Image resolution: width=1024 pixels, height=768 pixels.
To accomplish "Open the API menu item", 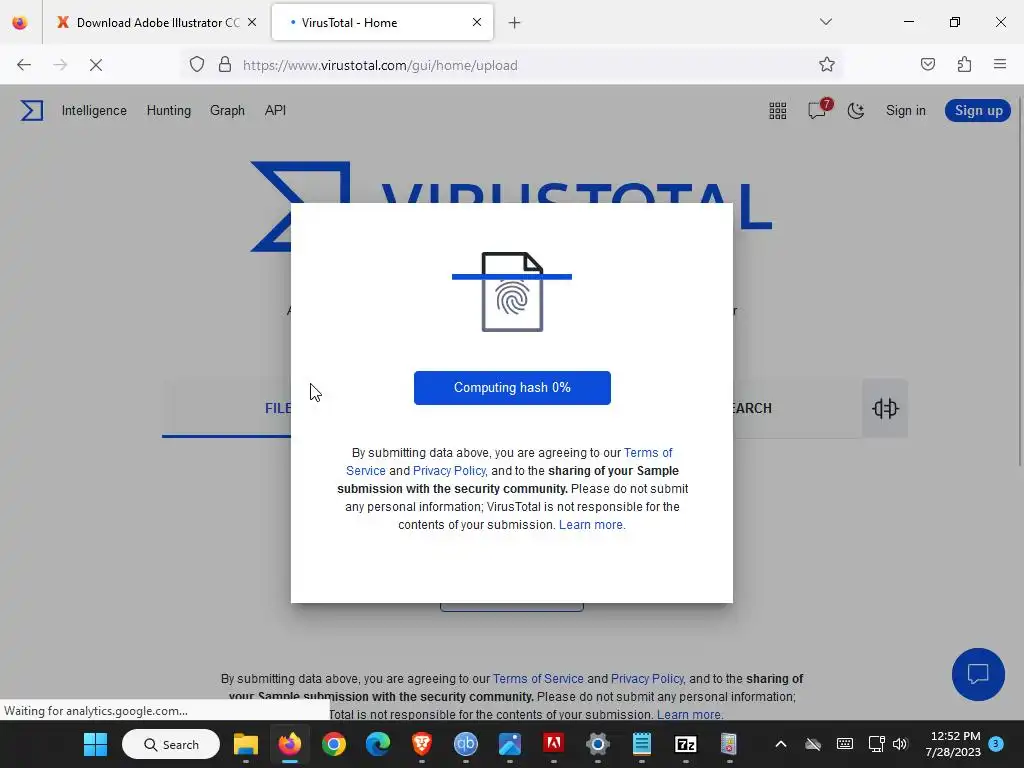I will tap(275, 110).
